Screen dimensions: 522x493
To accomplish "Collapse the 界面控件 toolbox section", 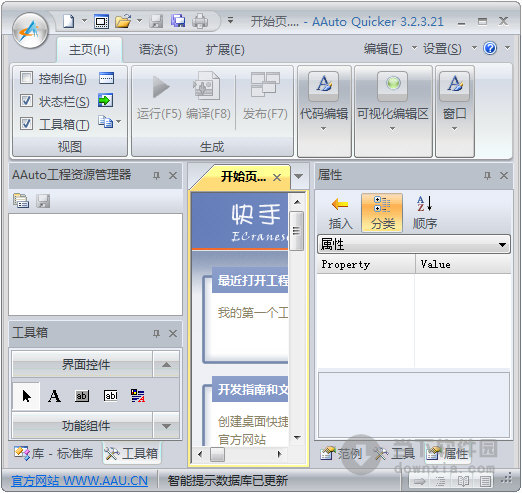I will click(166, 365).
